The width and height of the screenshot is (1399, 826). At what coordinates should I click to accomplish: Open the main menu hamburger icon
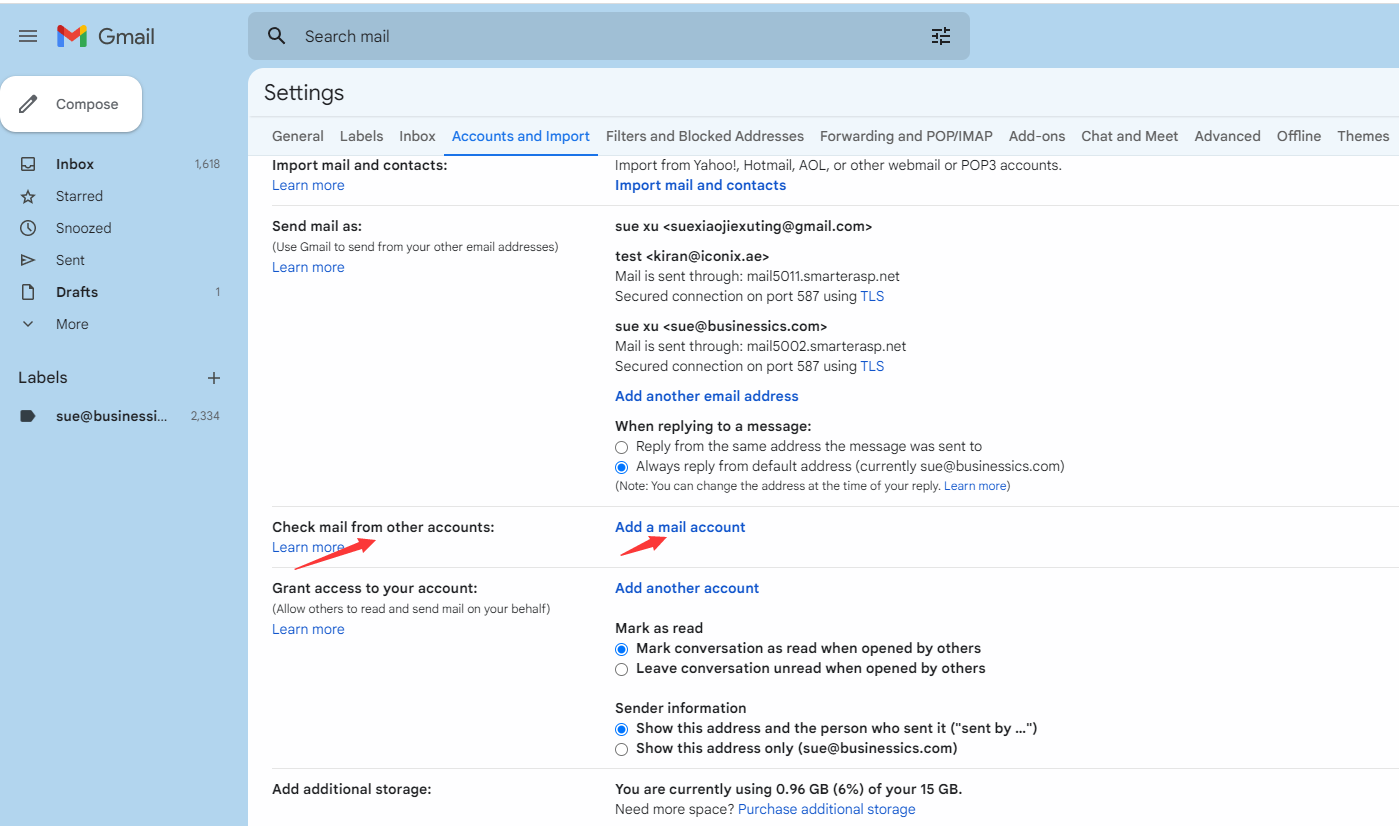click(x=28, y=36)
